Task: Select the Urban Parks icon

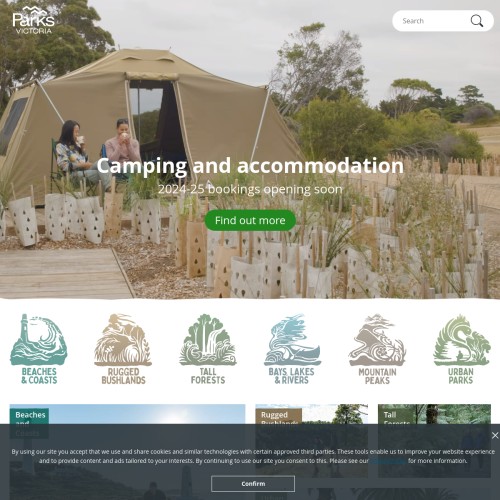Action: click(x=461, y=349)
